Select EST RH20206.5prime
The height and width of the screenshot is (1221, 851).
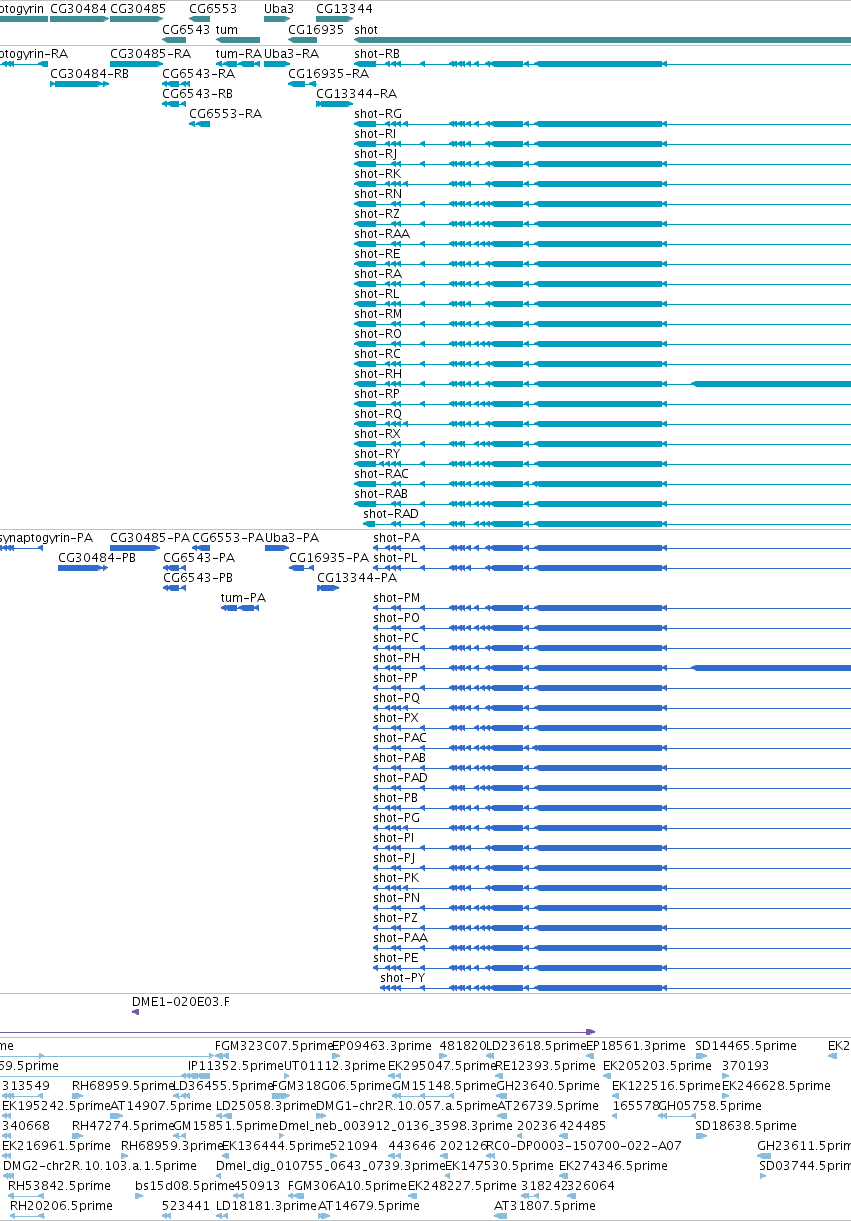(61, 1206)
